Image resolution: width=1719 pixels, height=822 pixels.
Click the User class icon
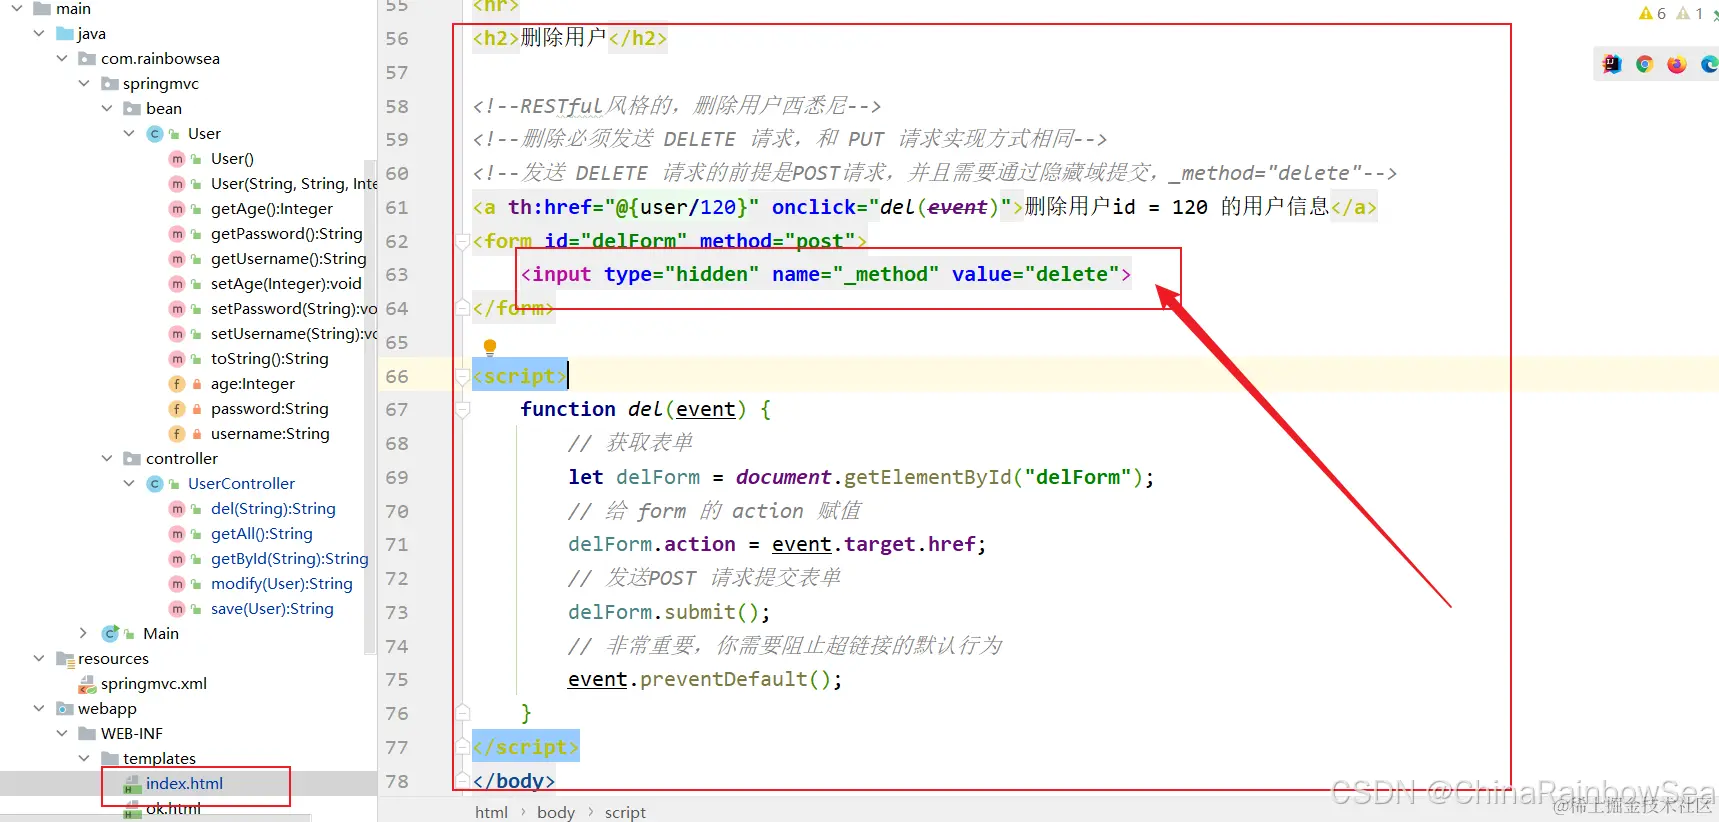(155, 133)
